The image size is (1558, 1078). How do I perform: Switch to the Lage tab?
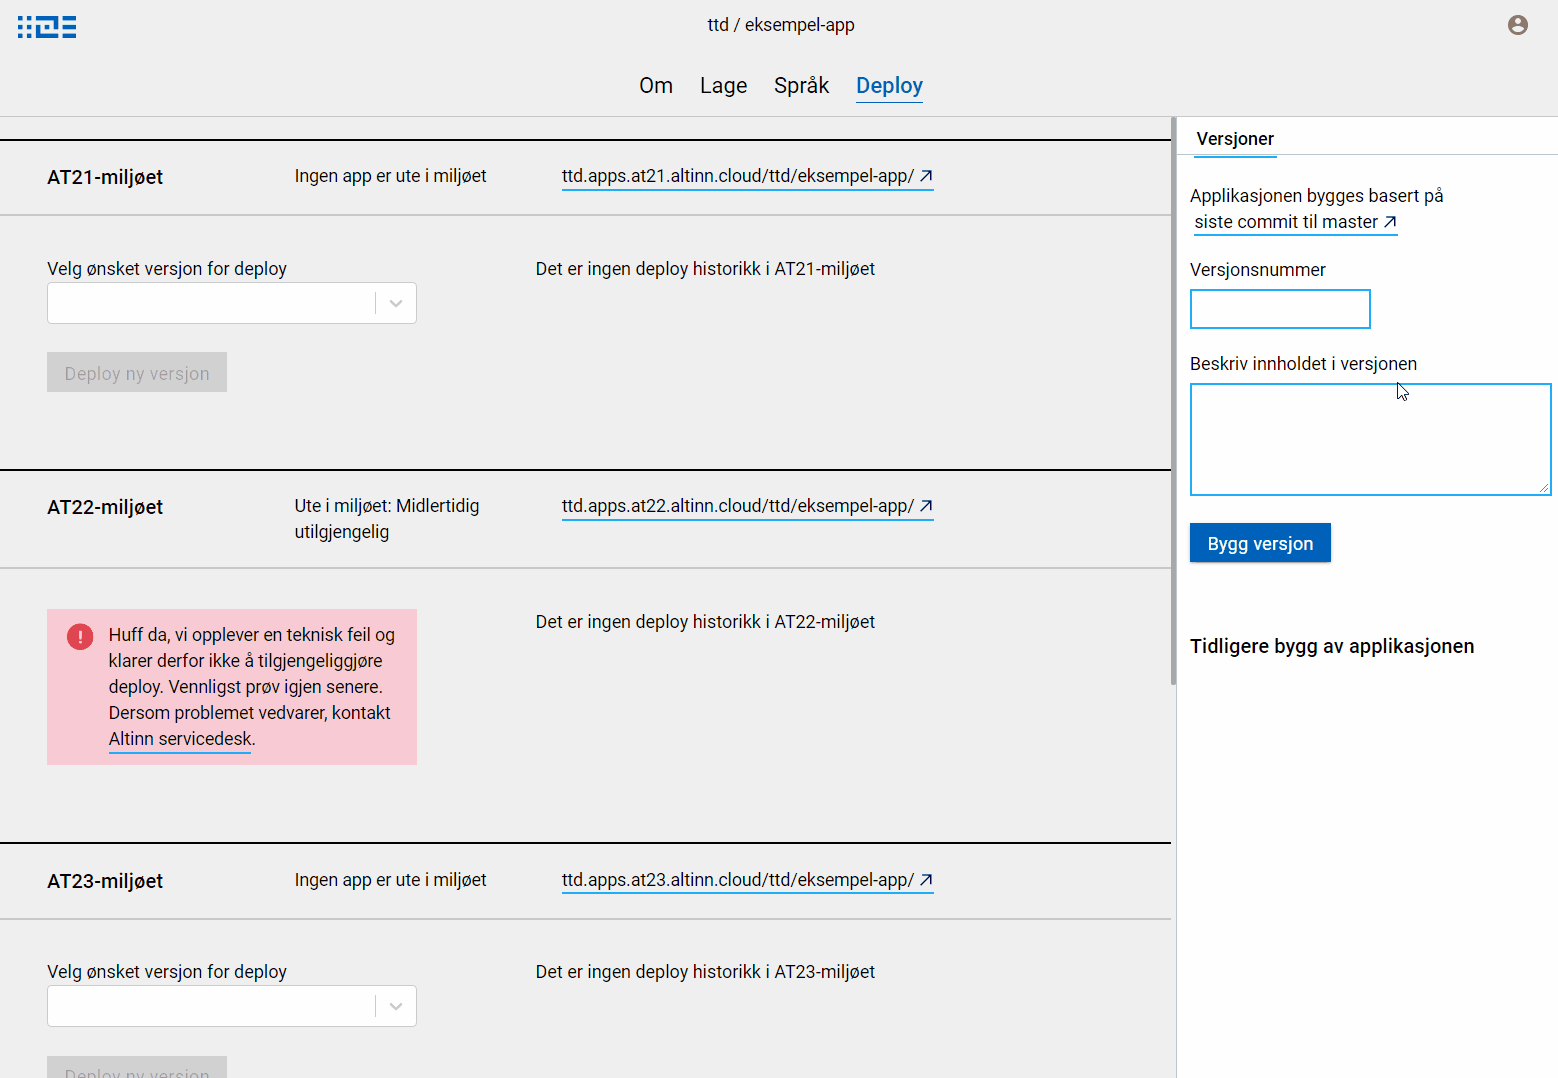[723, 86]
